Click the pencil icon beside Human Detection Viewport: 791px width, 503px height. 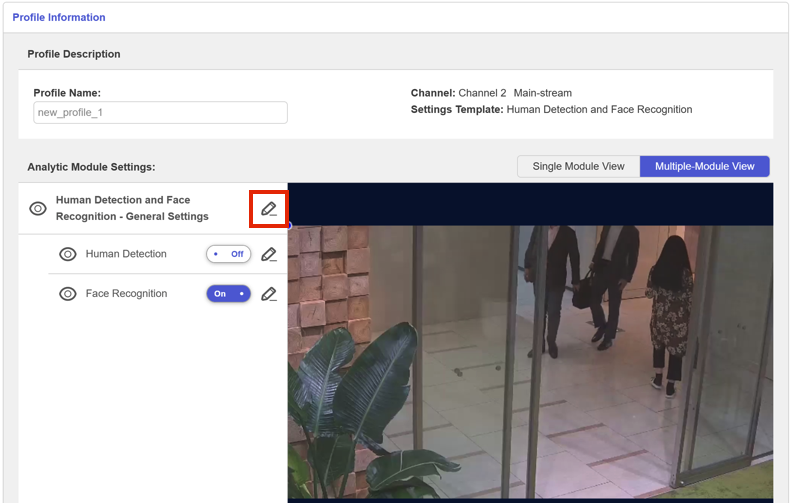point(269,254)
